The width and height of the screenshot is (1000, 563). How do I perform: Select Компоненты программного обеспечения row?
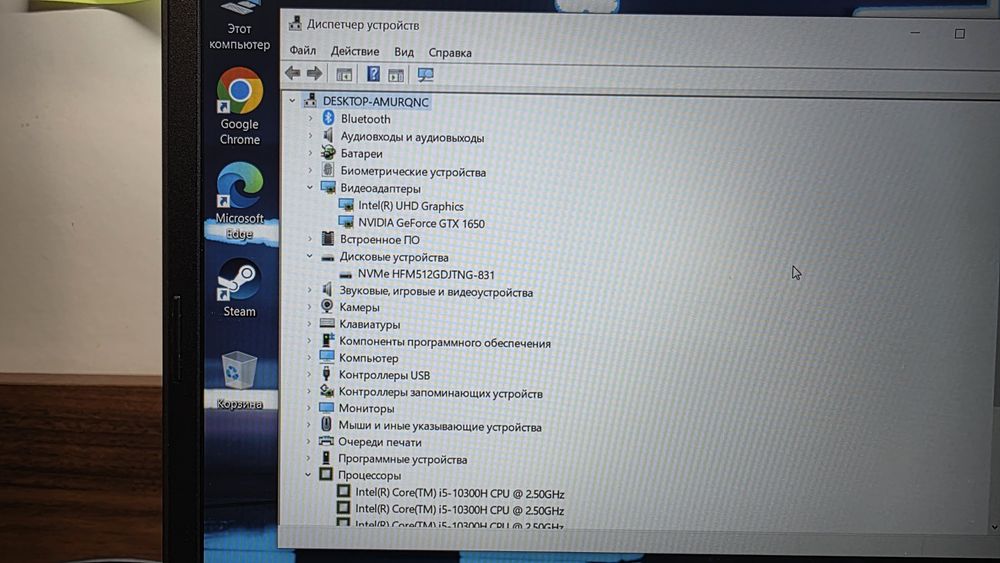(445, 342)
